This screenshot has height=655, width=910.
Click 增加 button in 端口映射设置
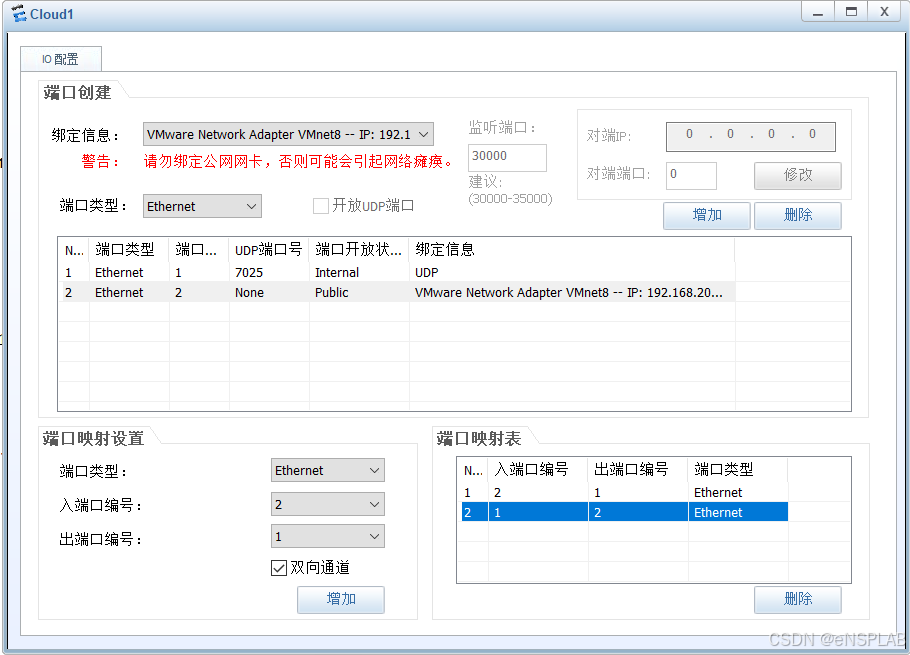(341, 599)
